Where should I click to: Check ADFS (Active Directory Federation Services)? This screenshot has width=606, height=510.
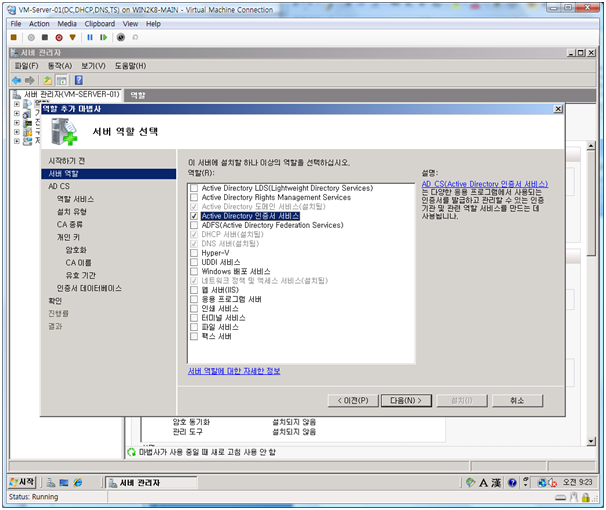tap(194, 225)
